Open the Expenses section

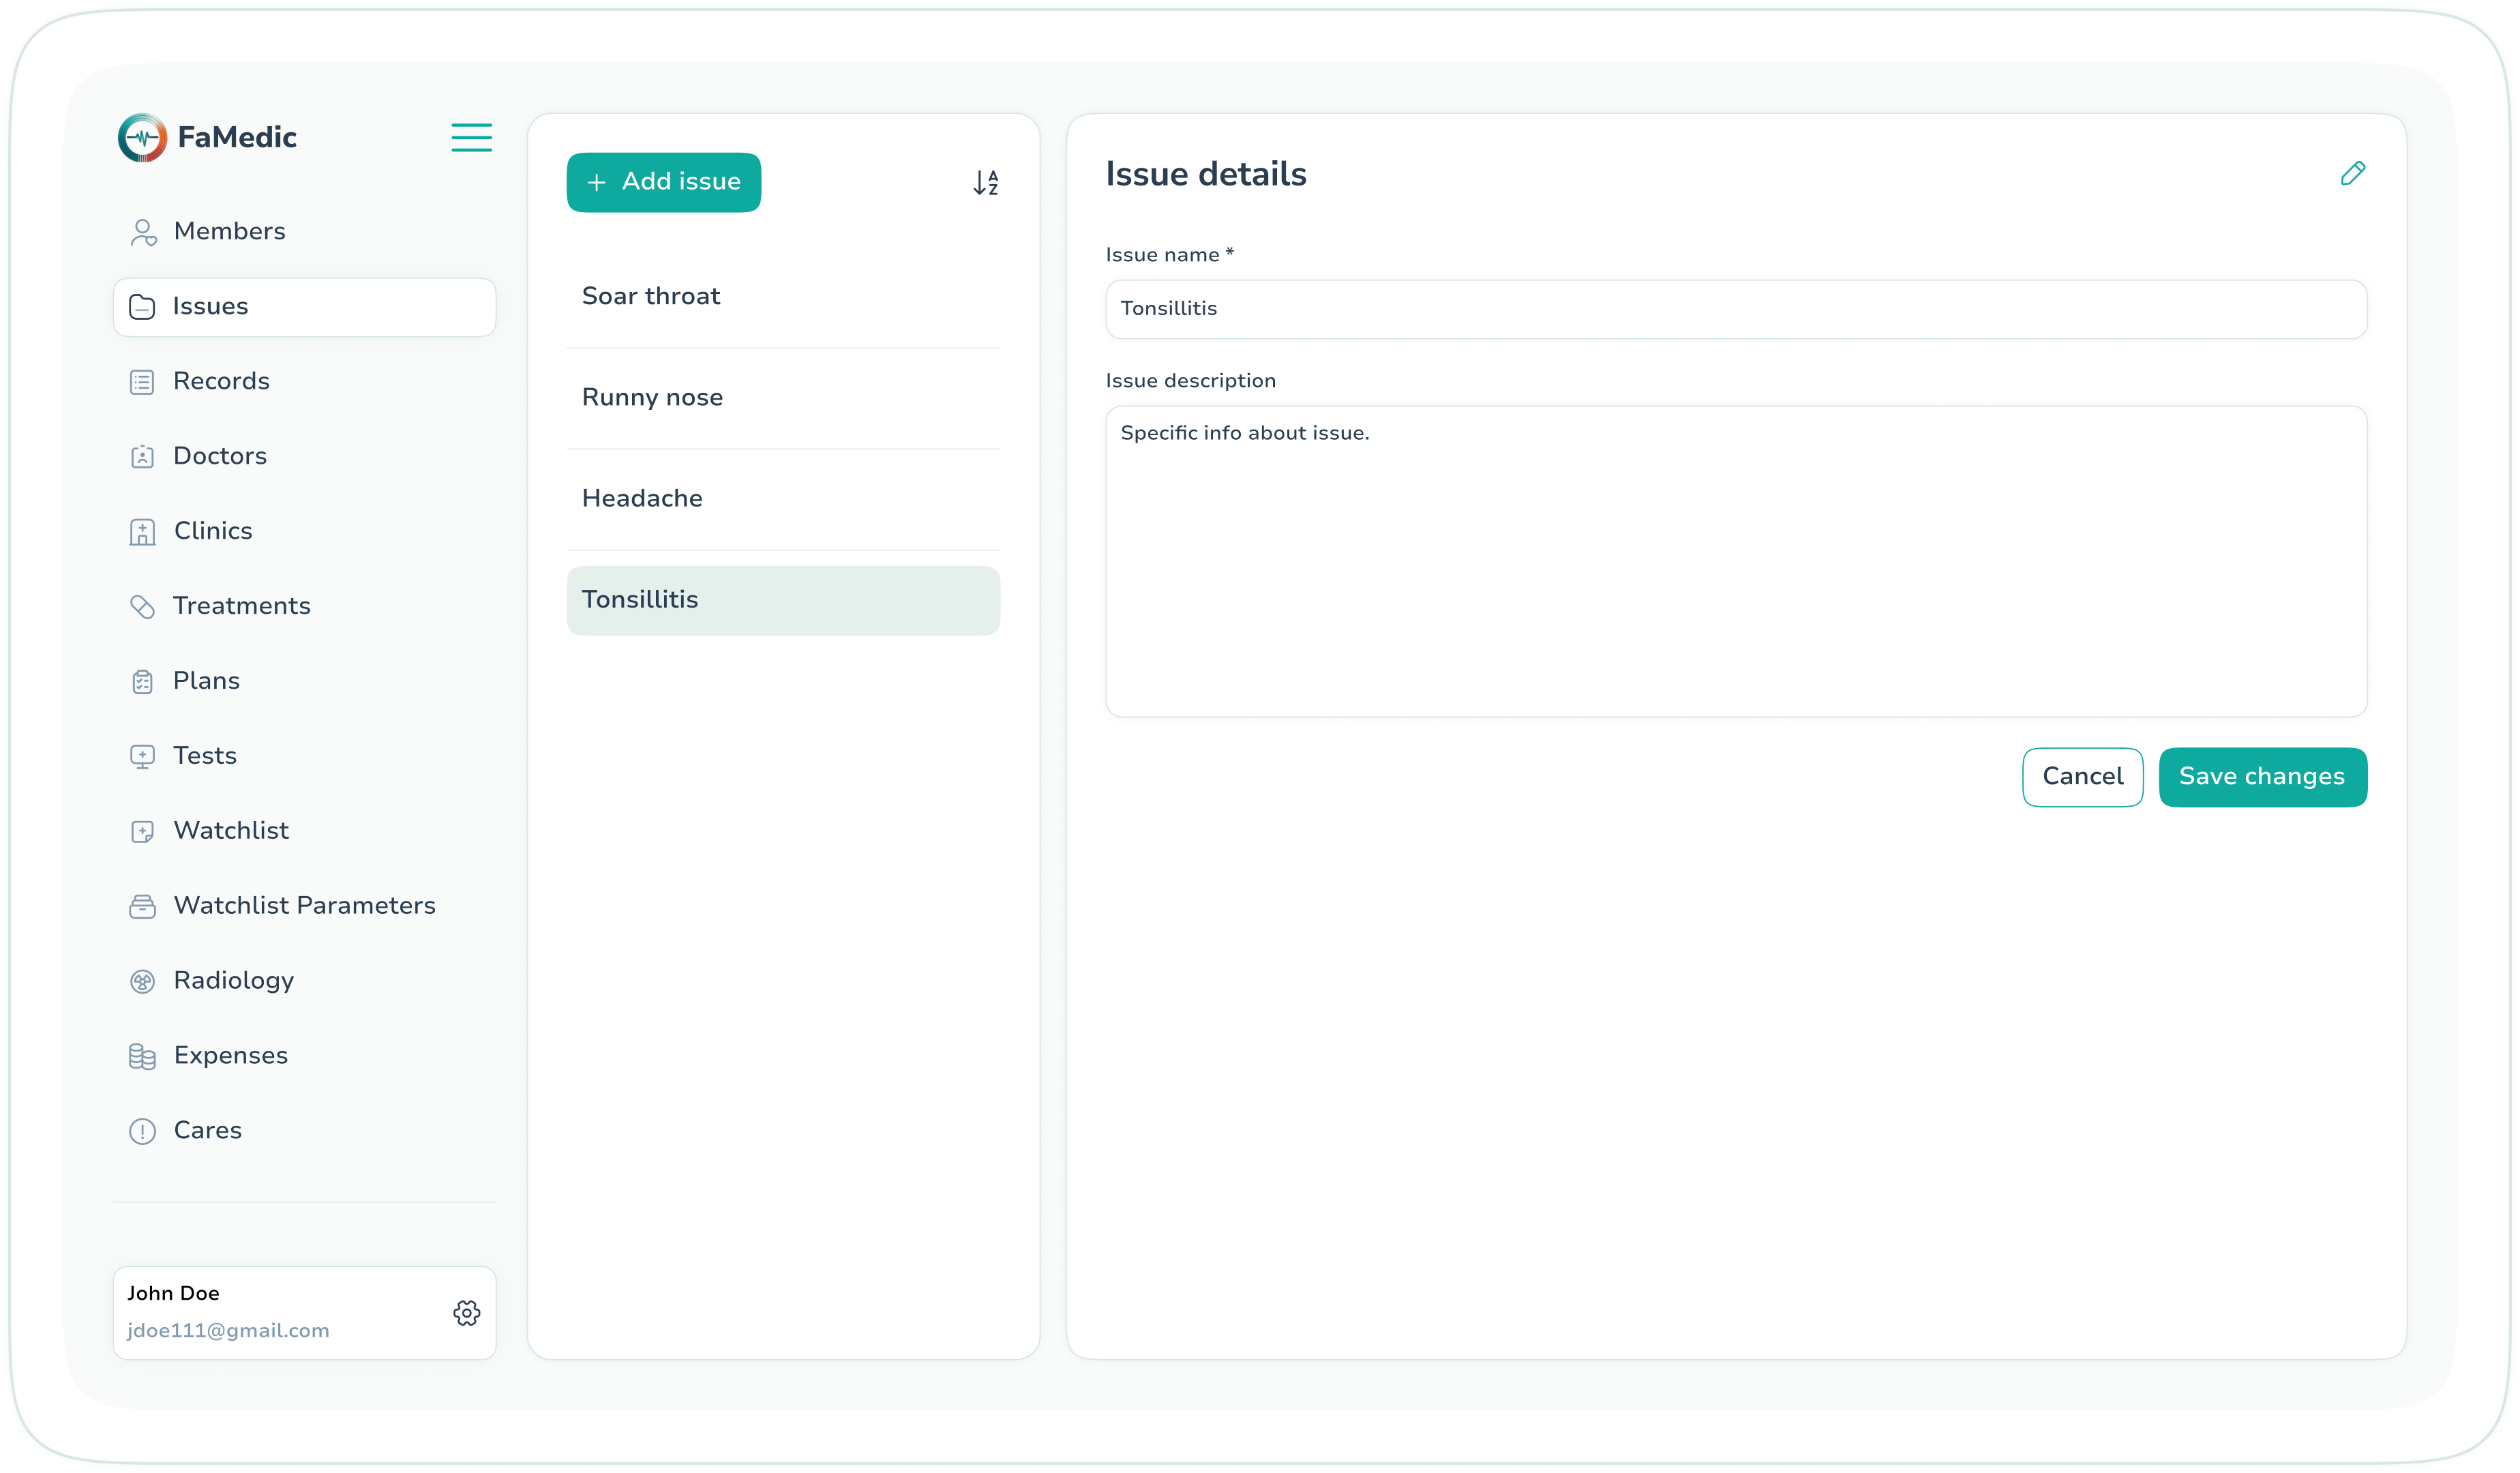[304, 1057]
